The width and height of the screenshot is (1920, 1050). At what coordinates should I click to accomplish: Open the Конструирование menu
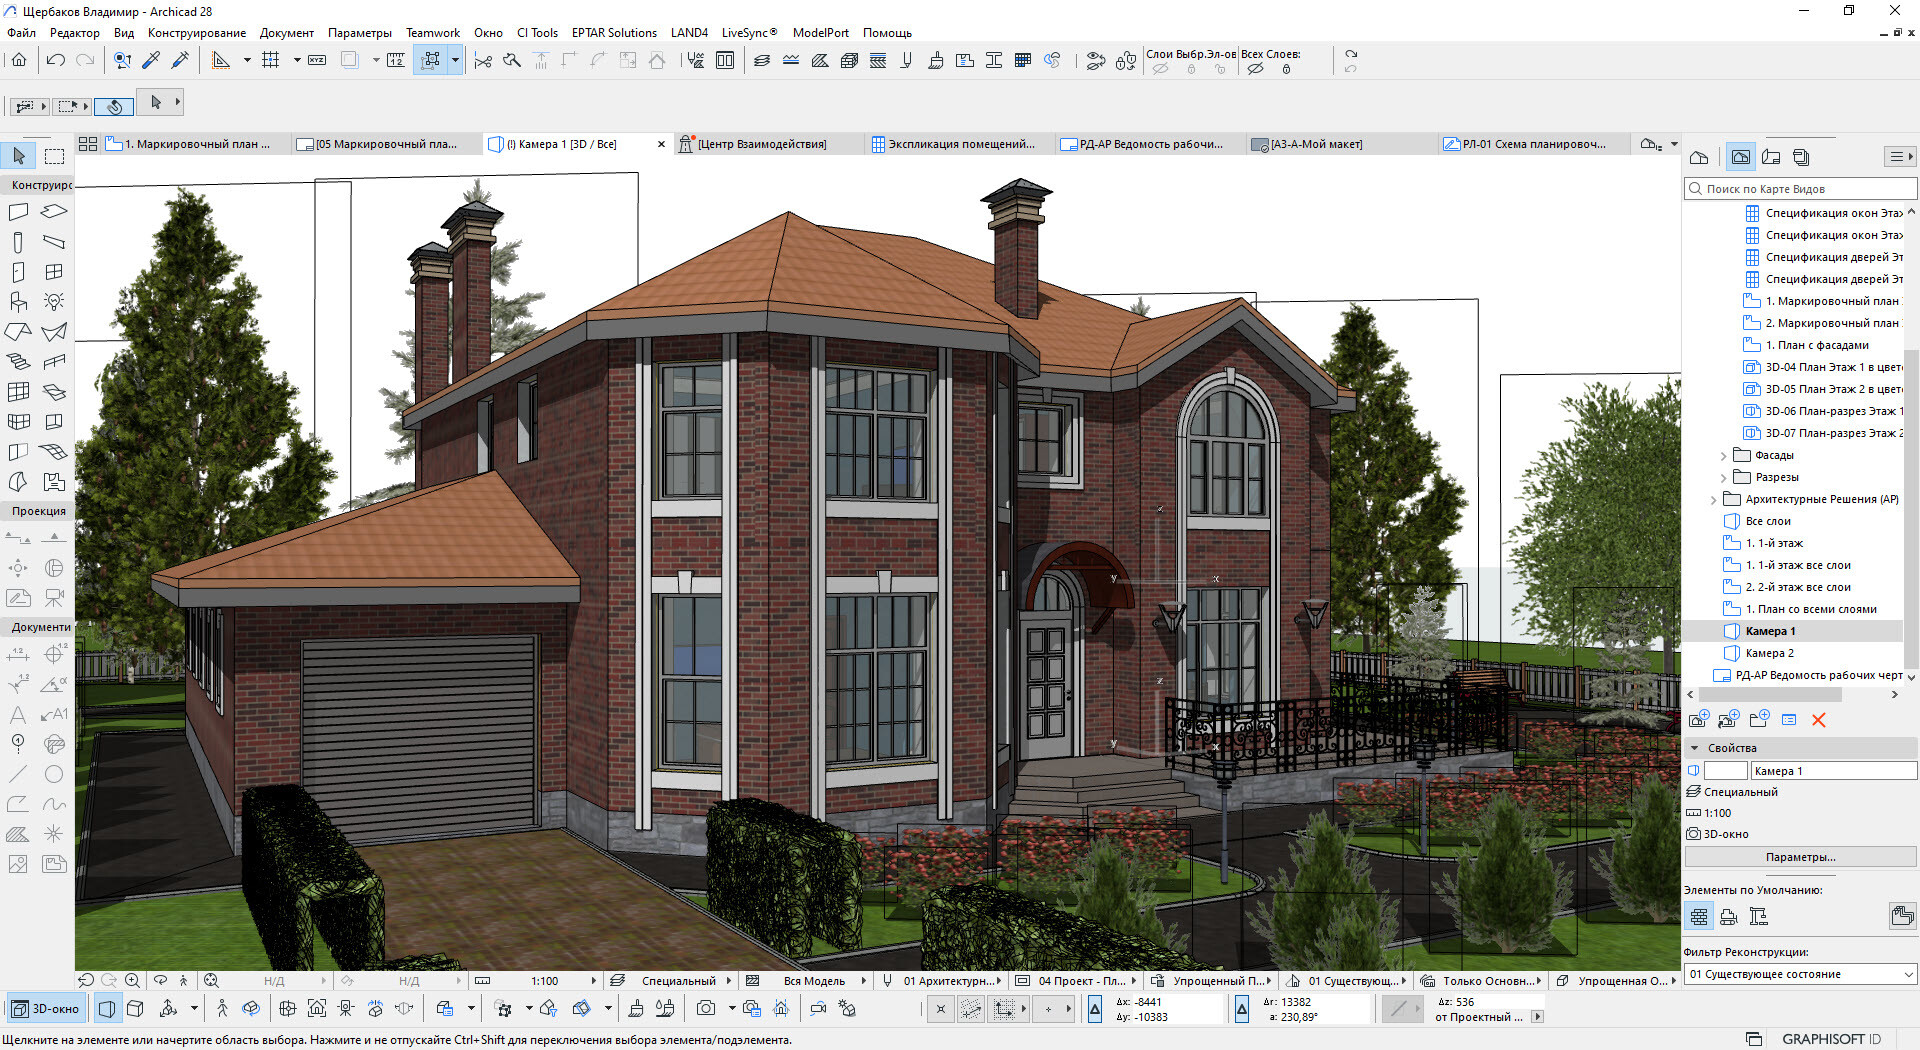point(196,33)
